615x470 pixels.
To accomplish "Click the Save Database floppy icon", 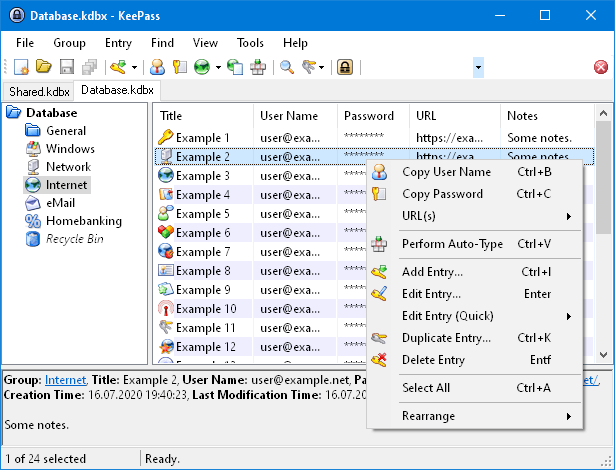I will [67, 67].
